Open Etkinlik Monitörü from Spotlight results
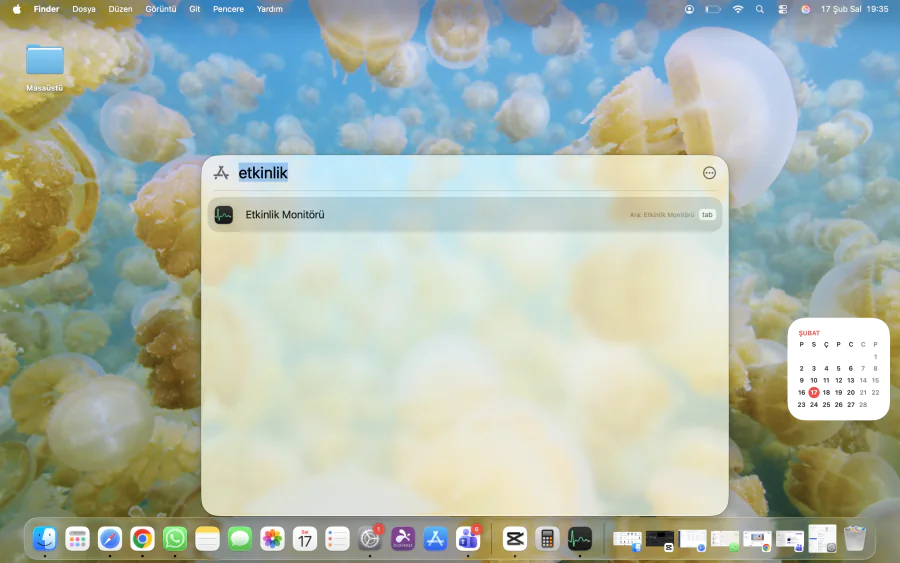 tap(465, 215)
